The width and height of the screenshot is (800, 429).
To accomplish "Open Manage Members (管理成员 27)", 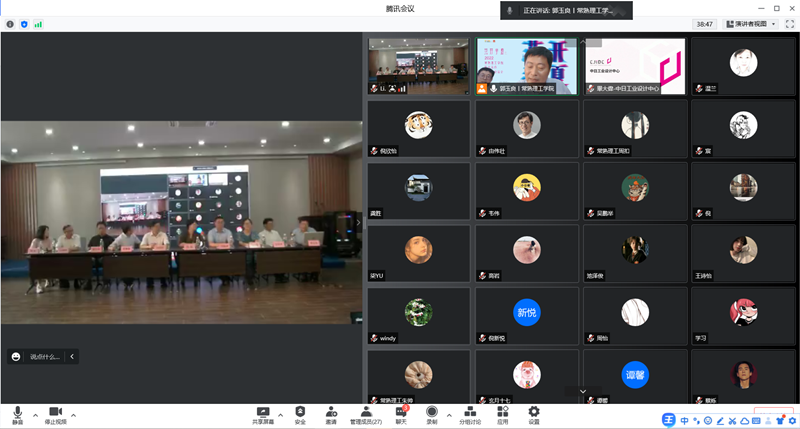I will click(x=366, y=415).
